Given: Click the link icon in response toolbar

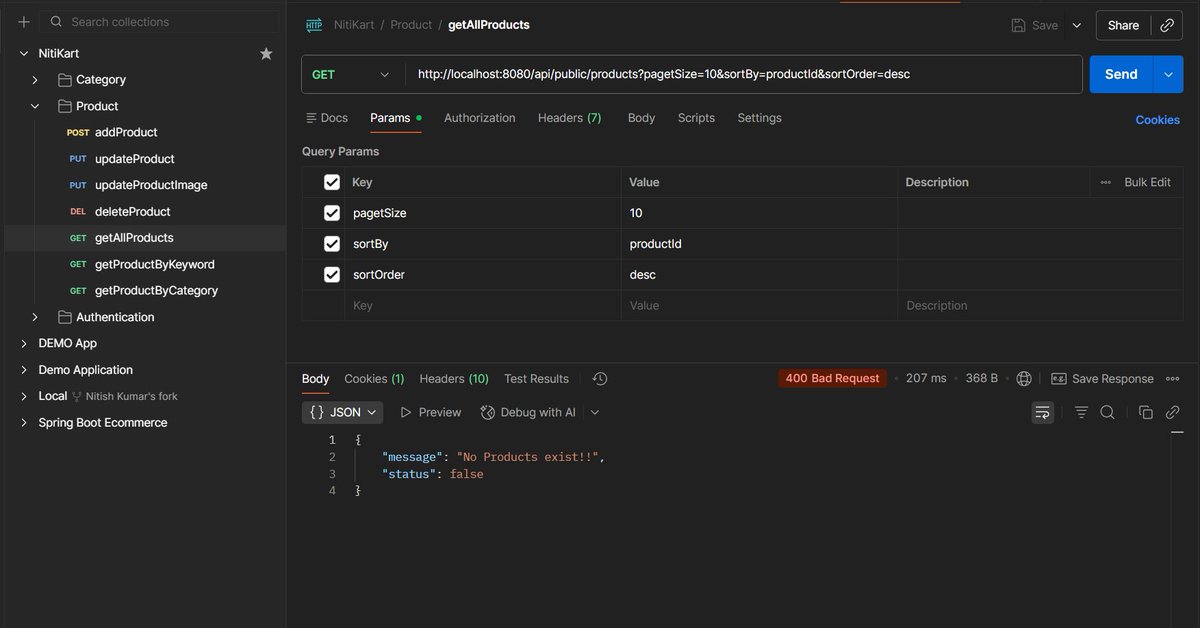Looking at the screenshot, I should pyautogui.click(x=1173, y=412).
